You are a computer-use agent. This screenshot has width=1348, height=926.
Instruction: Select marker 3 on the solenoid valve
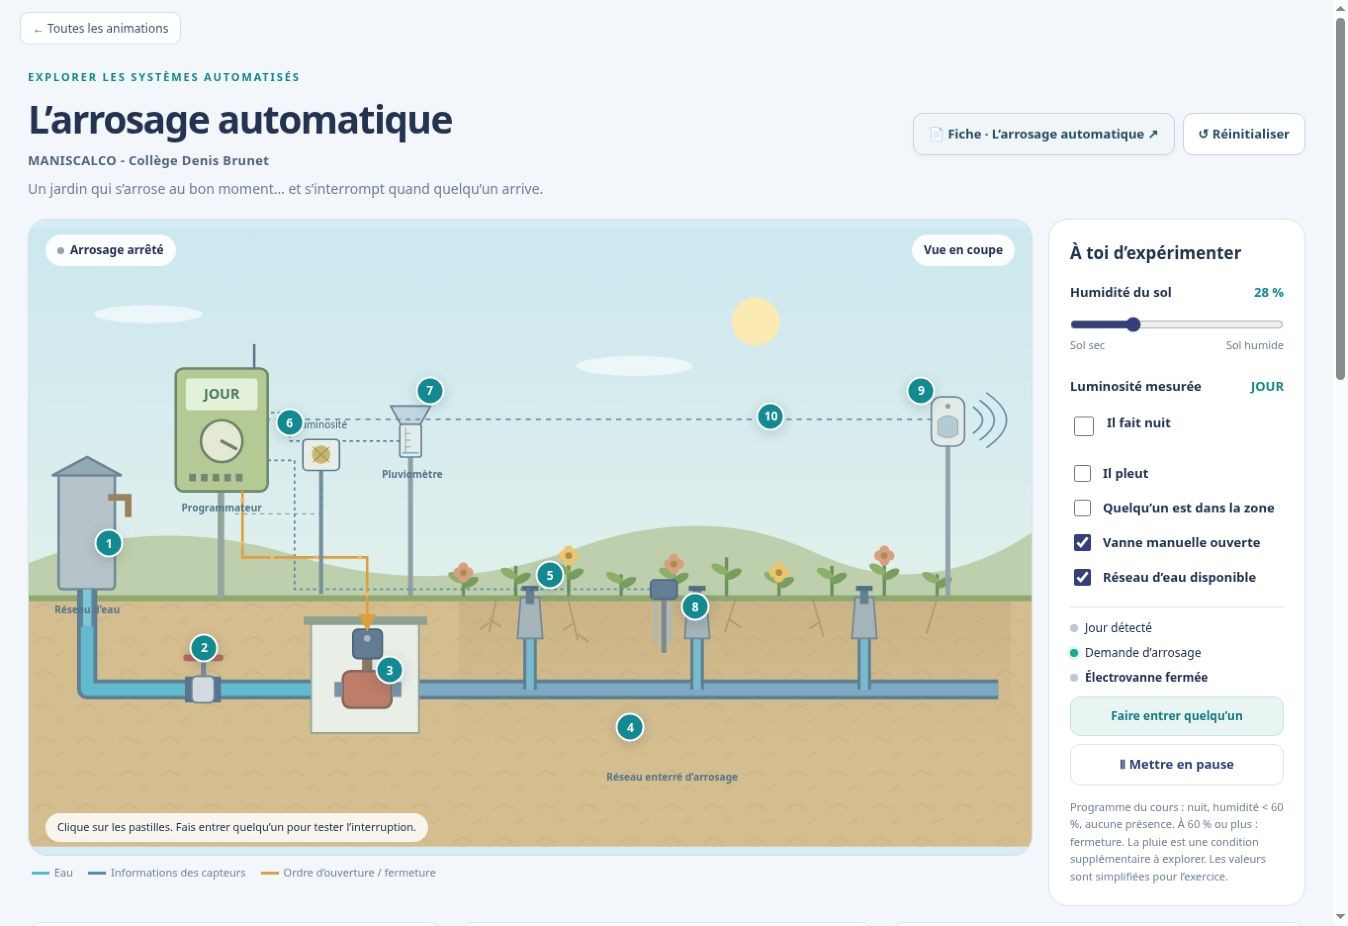pos(389,670)
